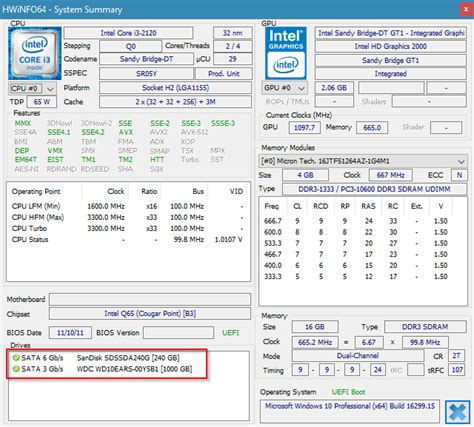
Task: Click the empty BIOS Version field
Action: [178, 333]
